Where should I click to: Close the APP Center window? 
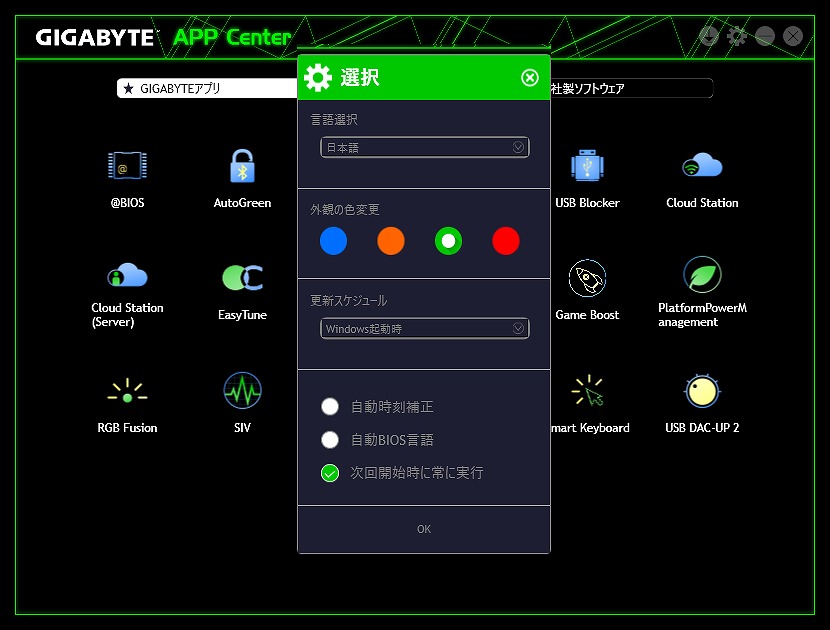pyautogui.click(x=793, y=36)
